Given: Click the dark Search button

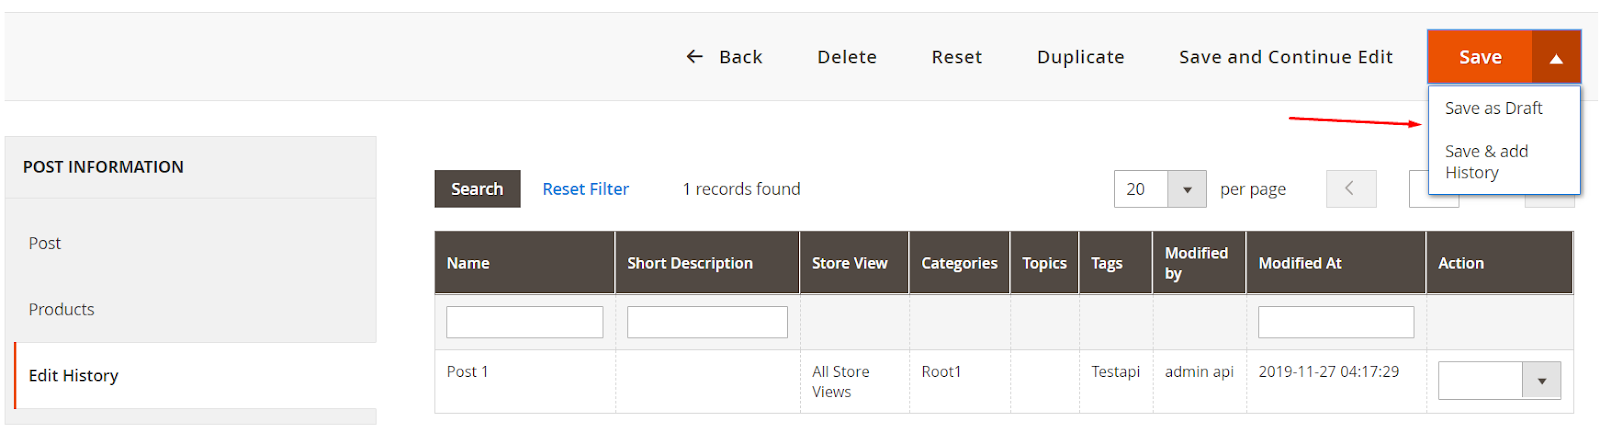Looking at the screenshot, I should [x=477, y=189].
